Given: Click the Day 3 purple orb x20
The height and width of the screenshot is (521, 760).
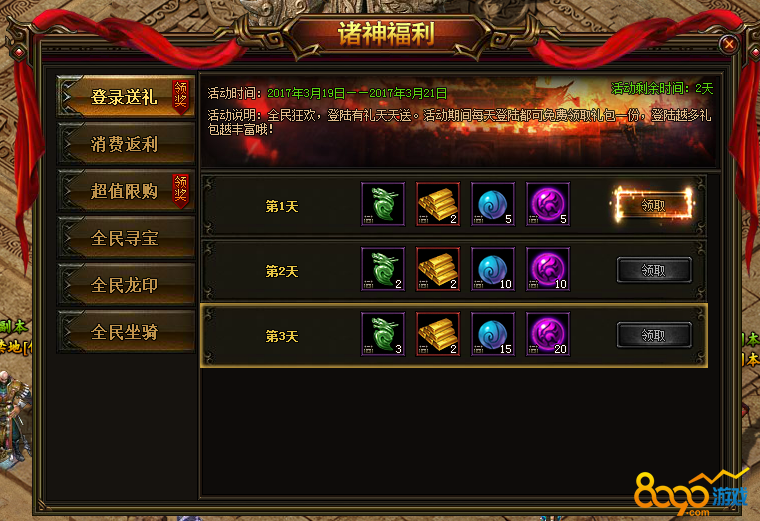Looking at the screenshot, I should (x=548, y=334).
